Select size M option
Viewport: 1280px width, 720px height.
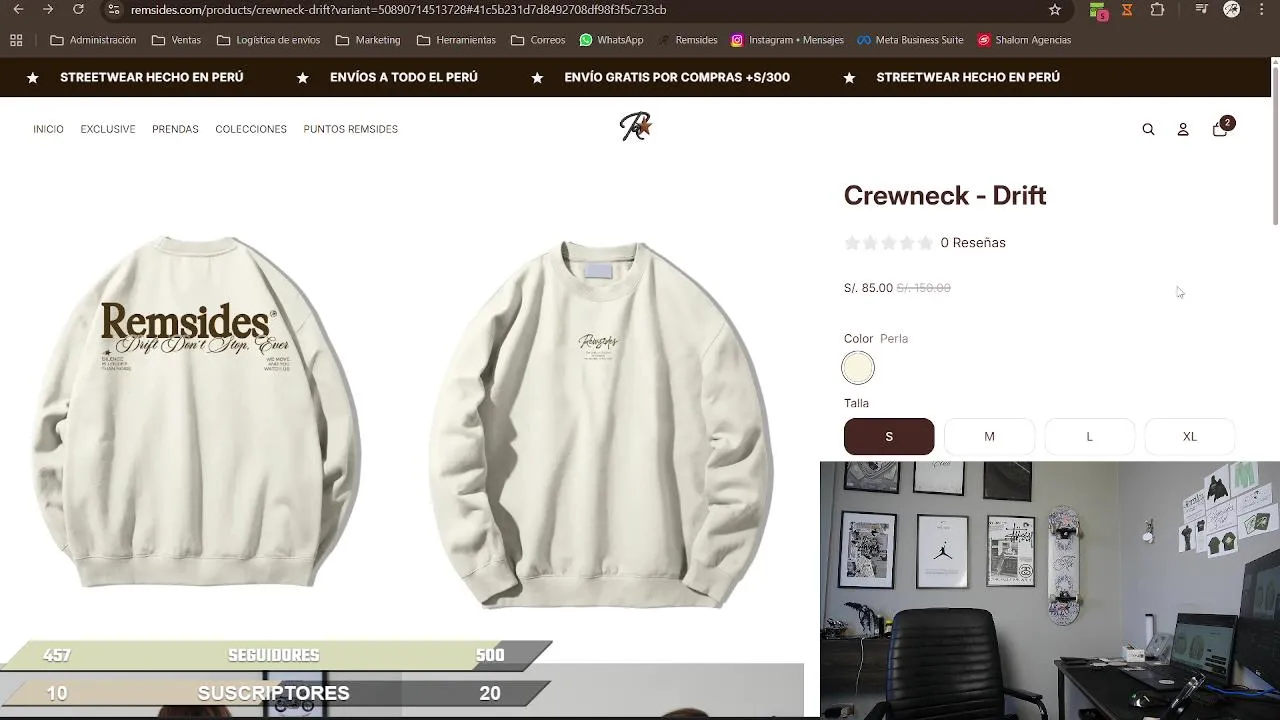(x=989, y=436)
